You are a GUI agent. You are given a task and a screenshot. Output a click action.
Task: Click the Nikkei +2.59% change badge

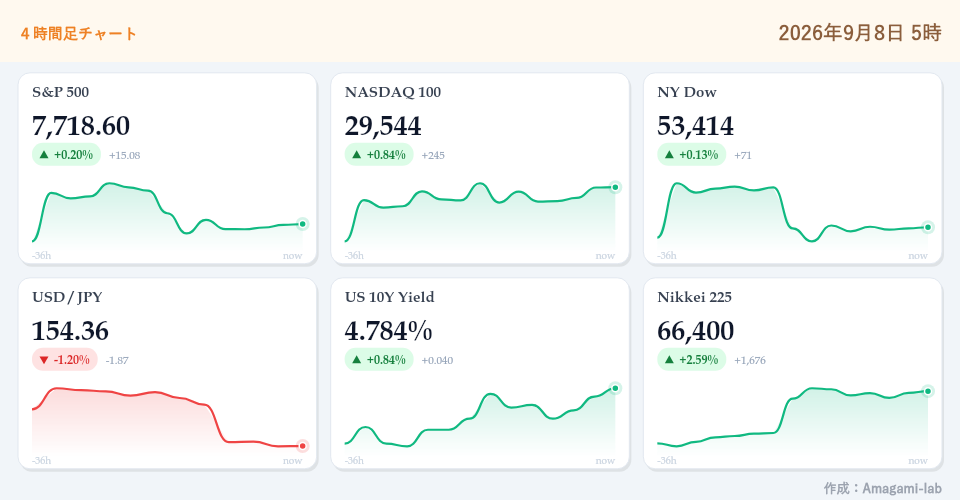692,360
